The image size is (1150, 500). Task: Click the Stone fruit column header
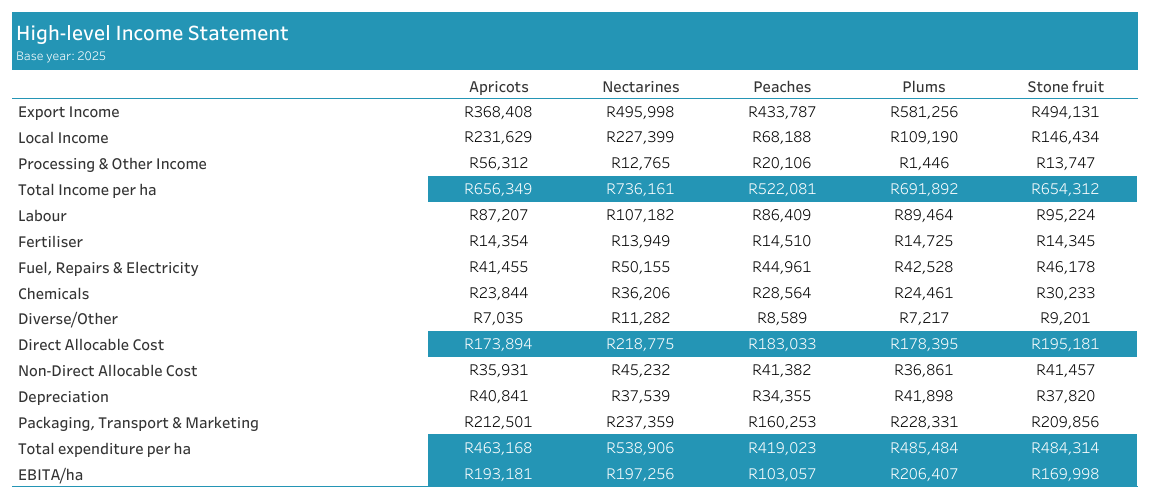1065,87
